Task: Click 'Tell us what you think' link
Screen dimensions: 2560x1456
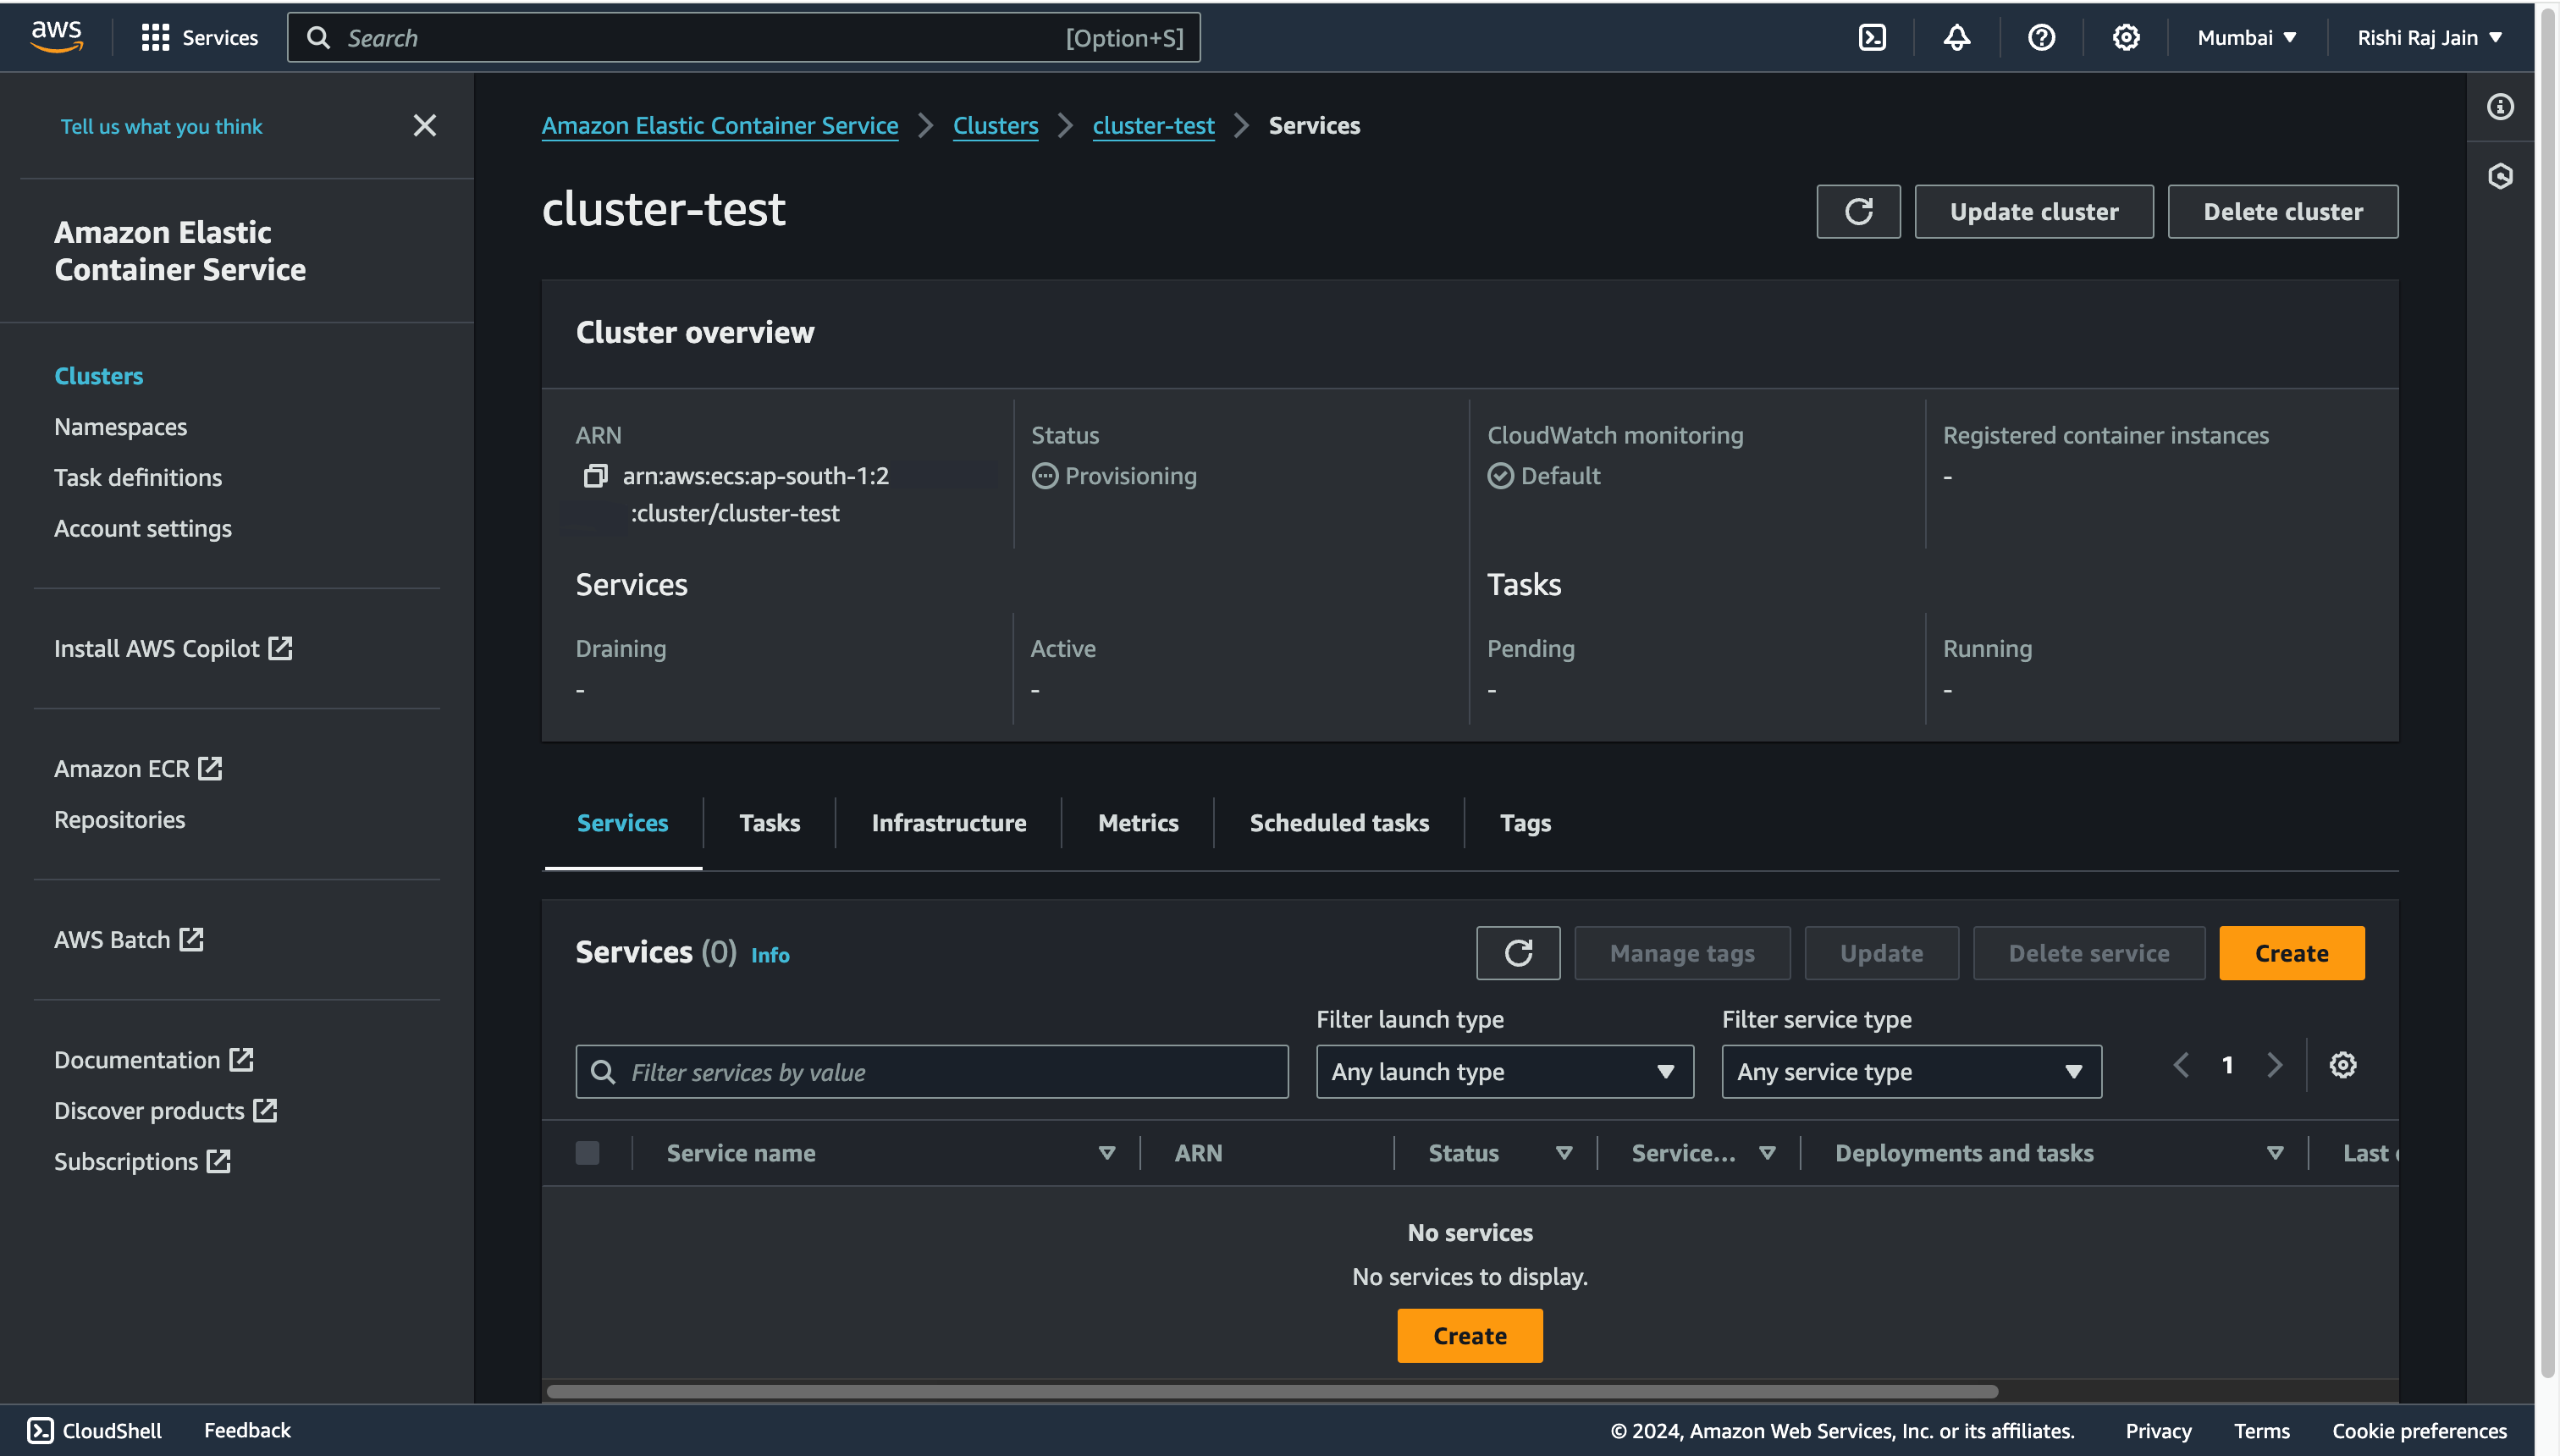Action: pos(161,127)
